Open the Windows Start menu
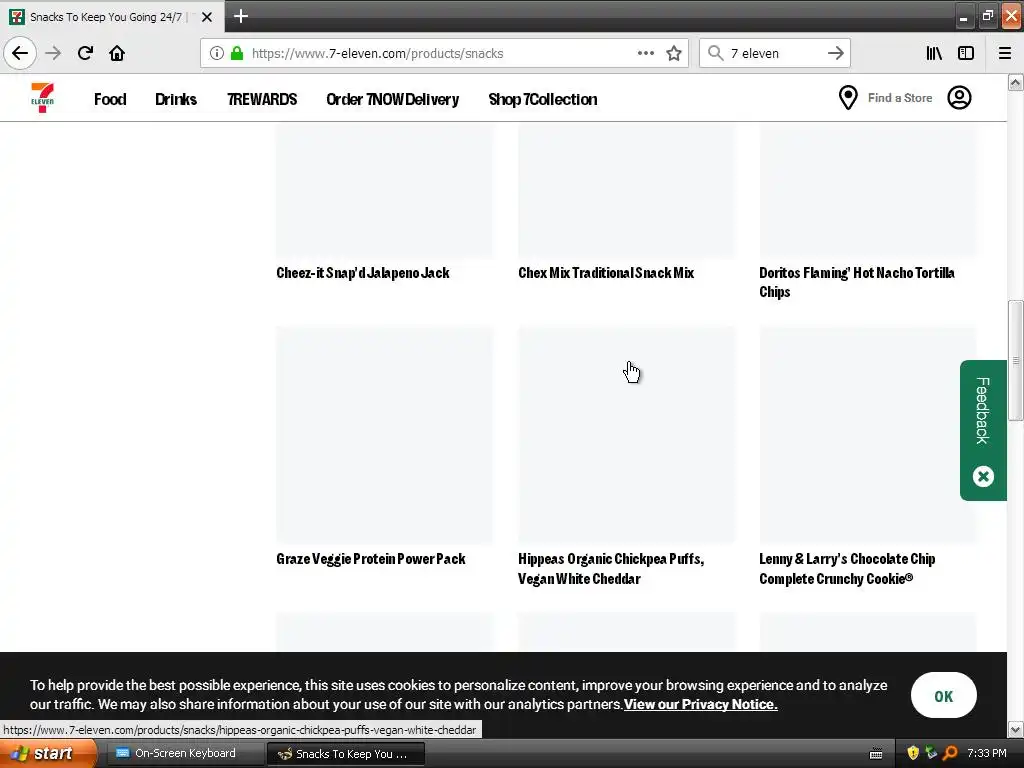 [48, 753]
